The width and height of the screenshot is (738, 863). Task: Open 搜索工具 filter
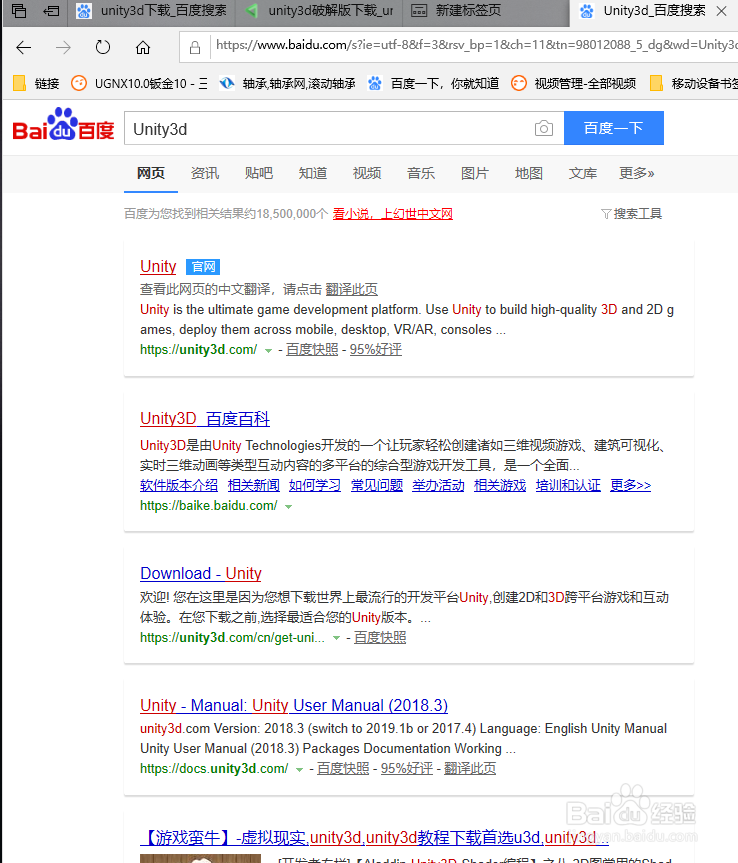click(632, 214)
